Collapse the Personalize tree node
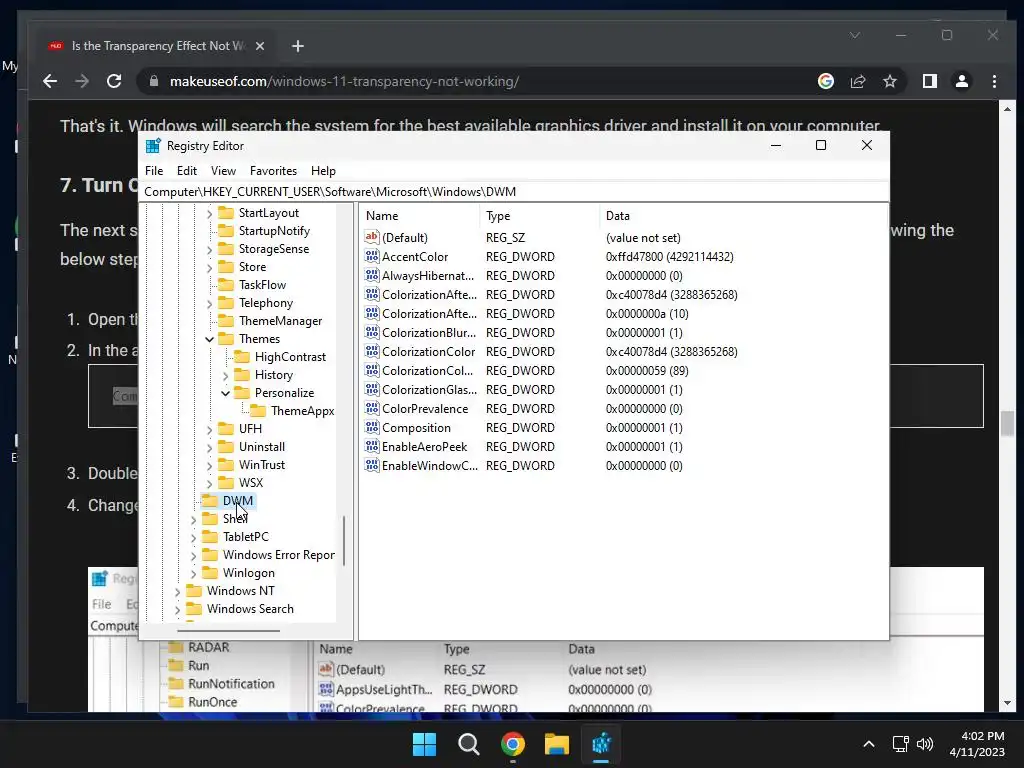Image resolution: width=1024 pixels, height=768 pixels. [225, 393]
